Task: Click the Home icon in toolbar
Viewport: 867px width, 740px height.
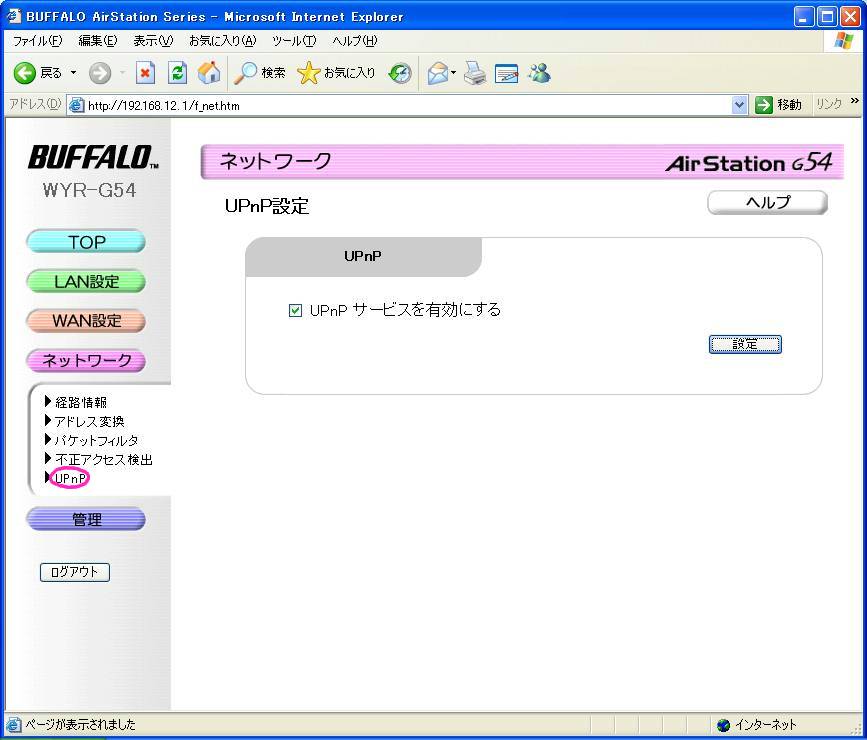Action: click(x=208, y=73)
